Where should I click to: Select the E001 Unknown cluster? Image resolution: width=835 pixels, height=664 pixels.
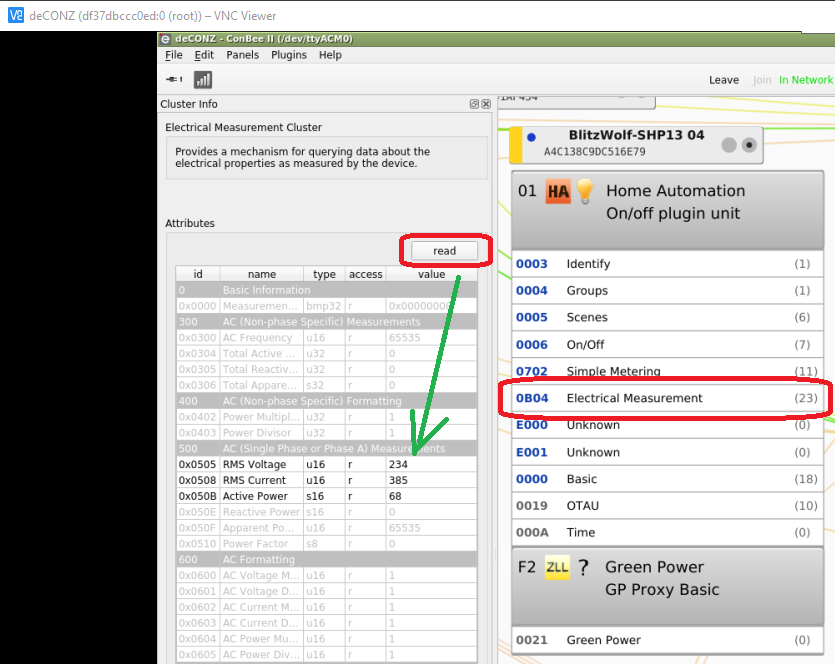667,452
